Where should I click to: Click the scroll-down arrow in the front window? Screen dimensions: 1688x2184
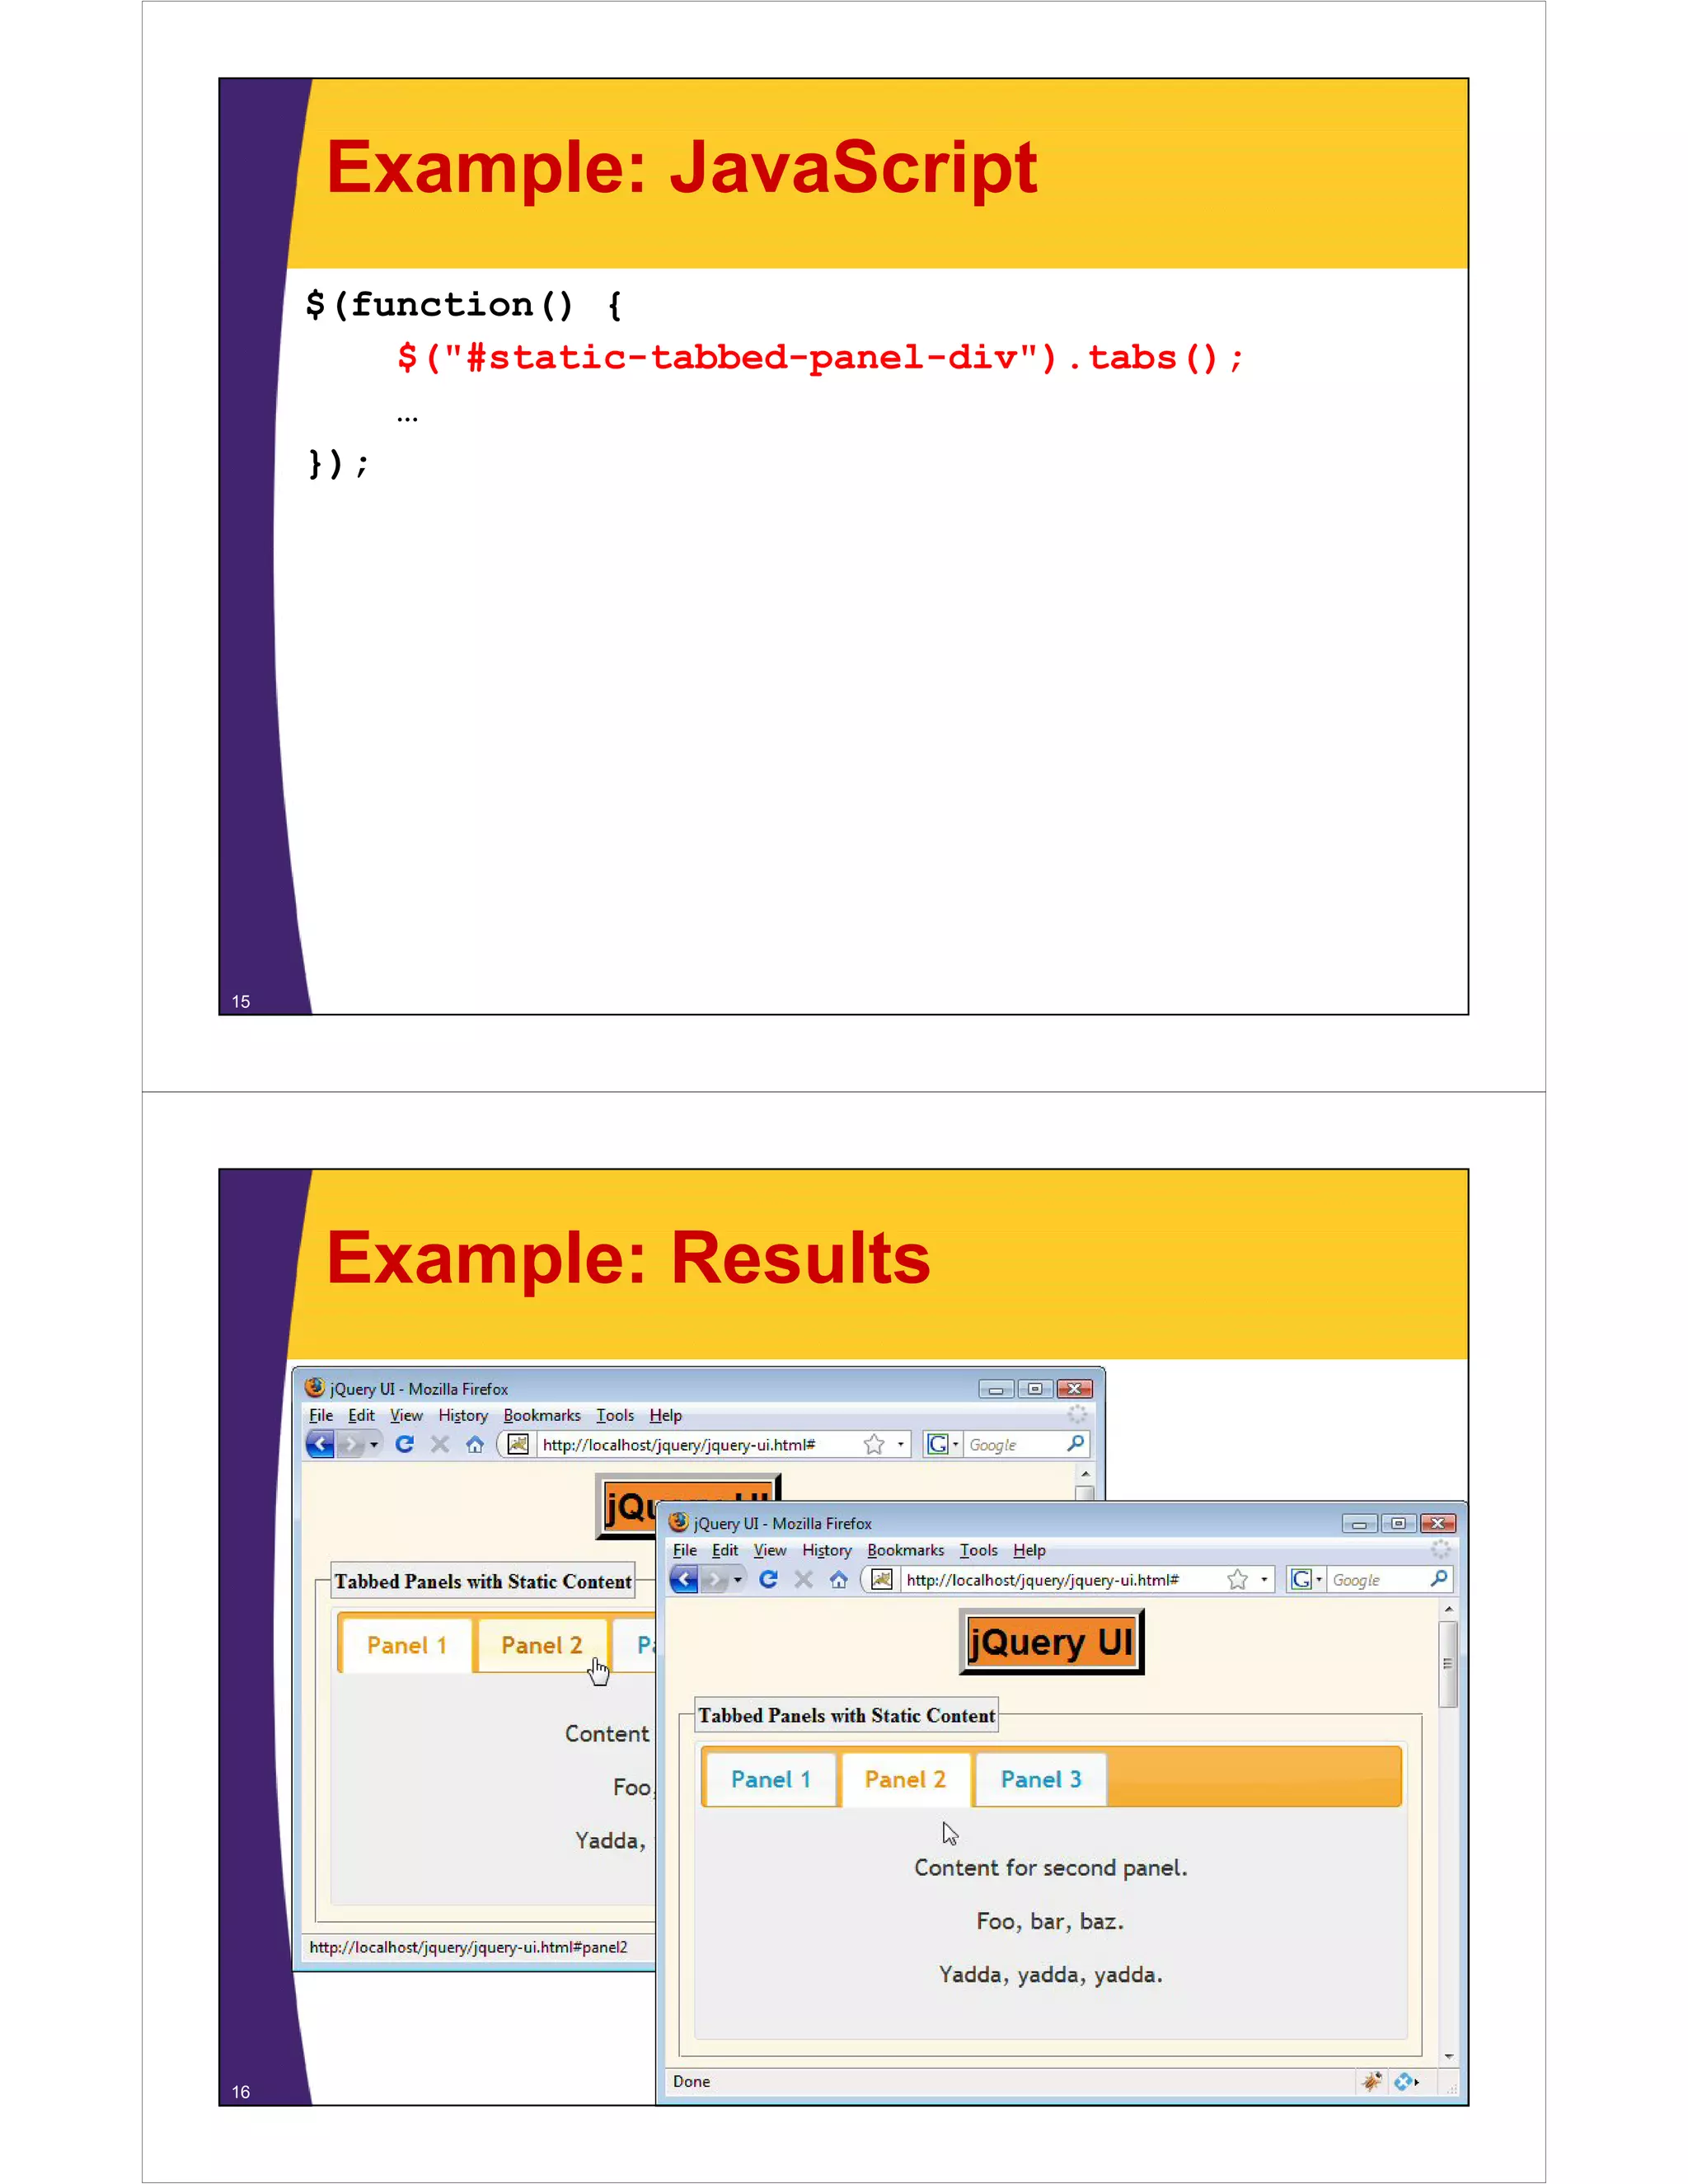pyautogui.click(x=1448, y=2056)
